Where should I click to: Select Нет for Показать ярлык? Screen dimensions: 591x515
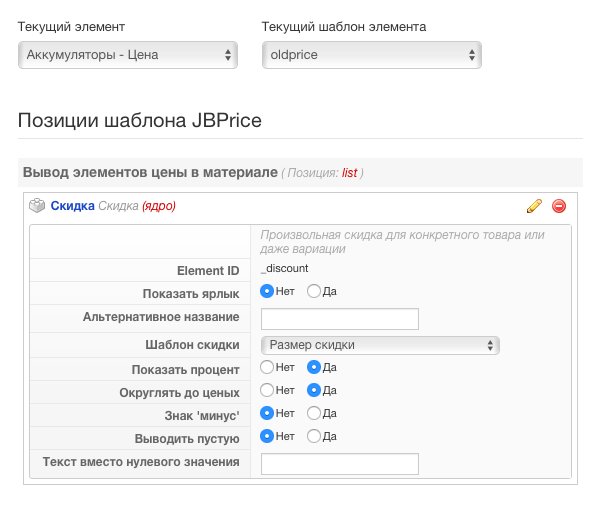click(x=267, y=291)
